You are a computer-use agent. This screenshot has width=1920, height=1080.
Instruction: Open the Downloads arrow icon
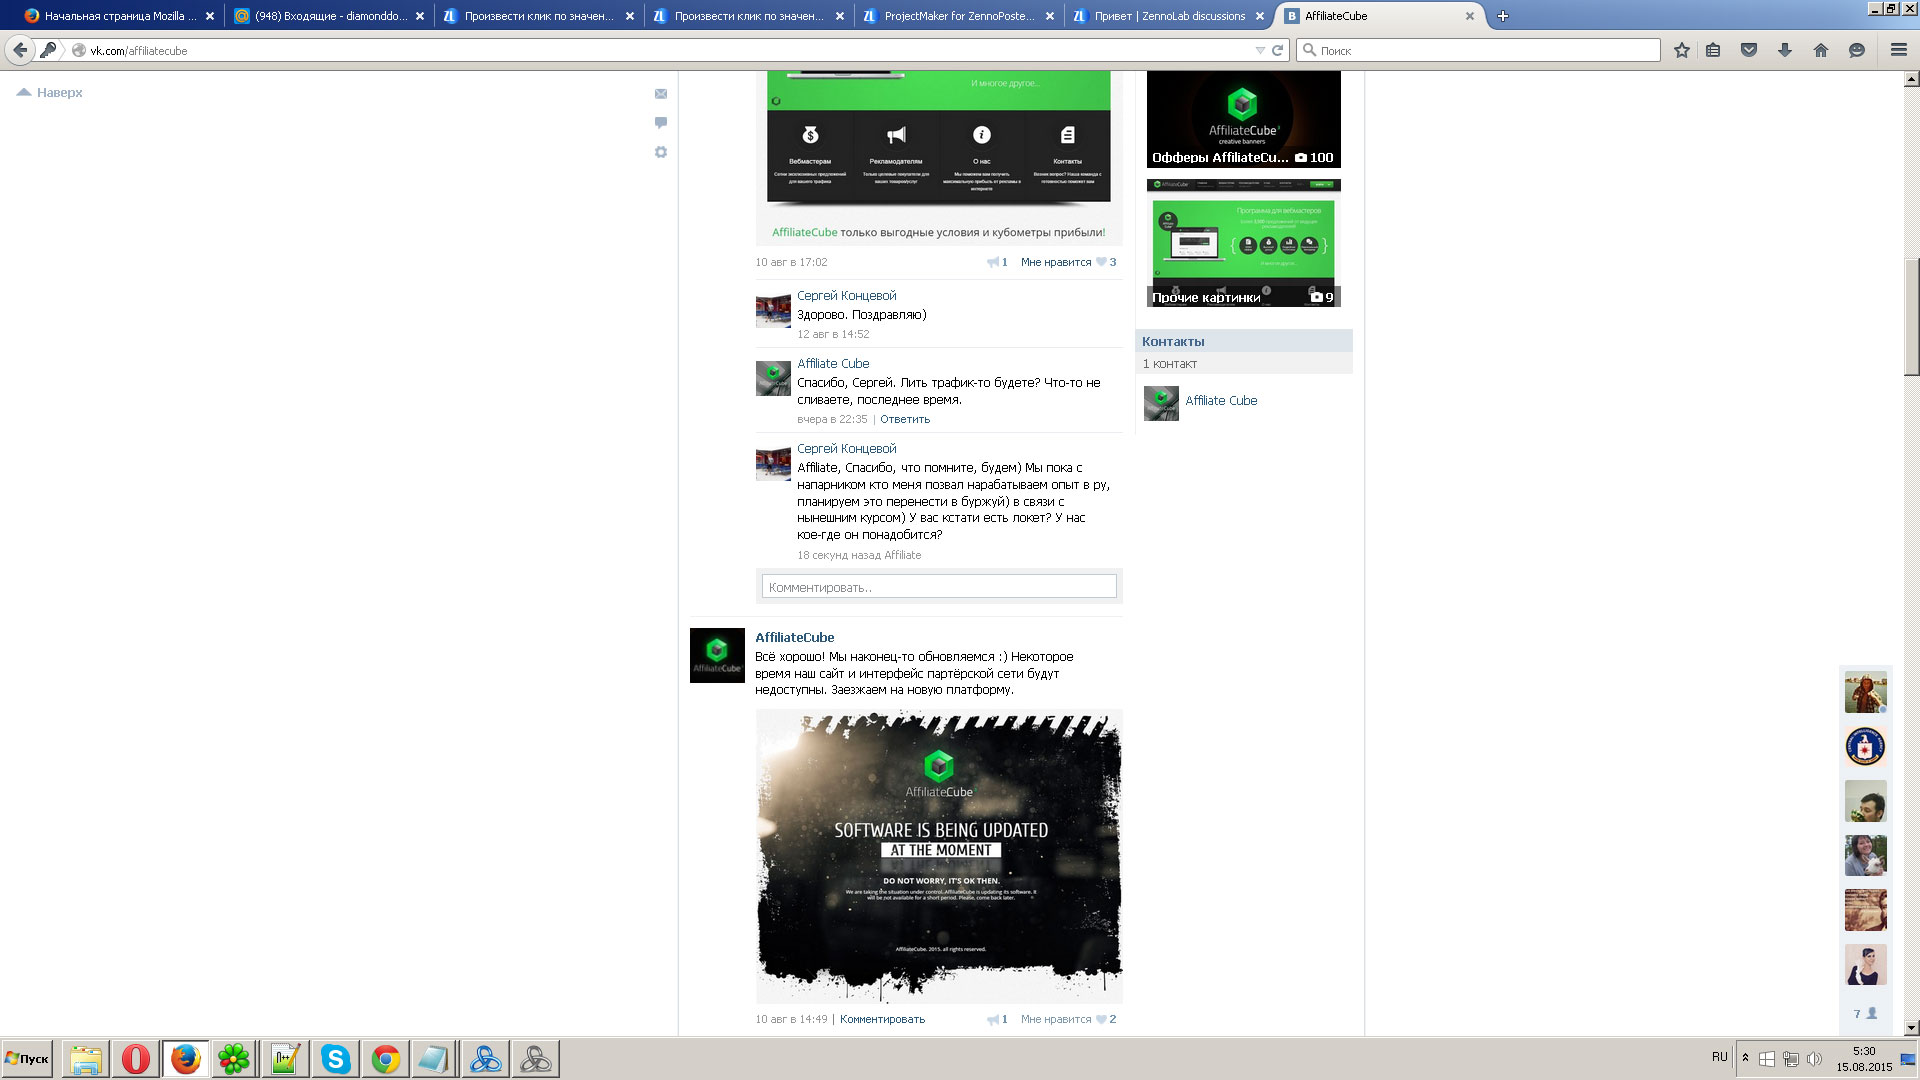pos(1785,50)
